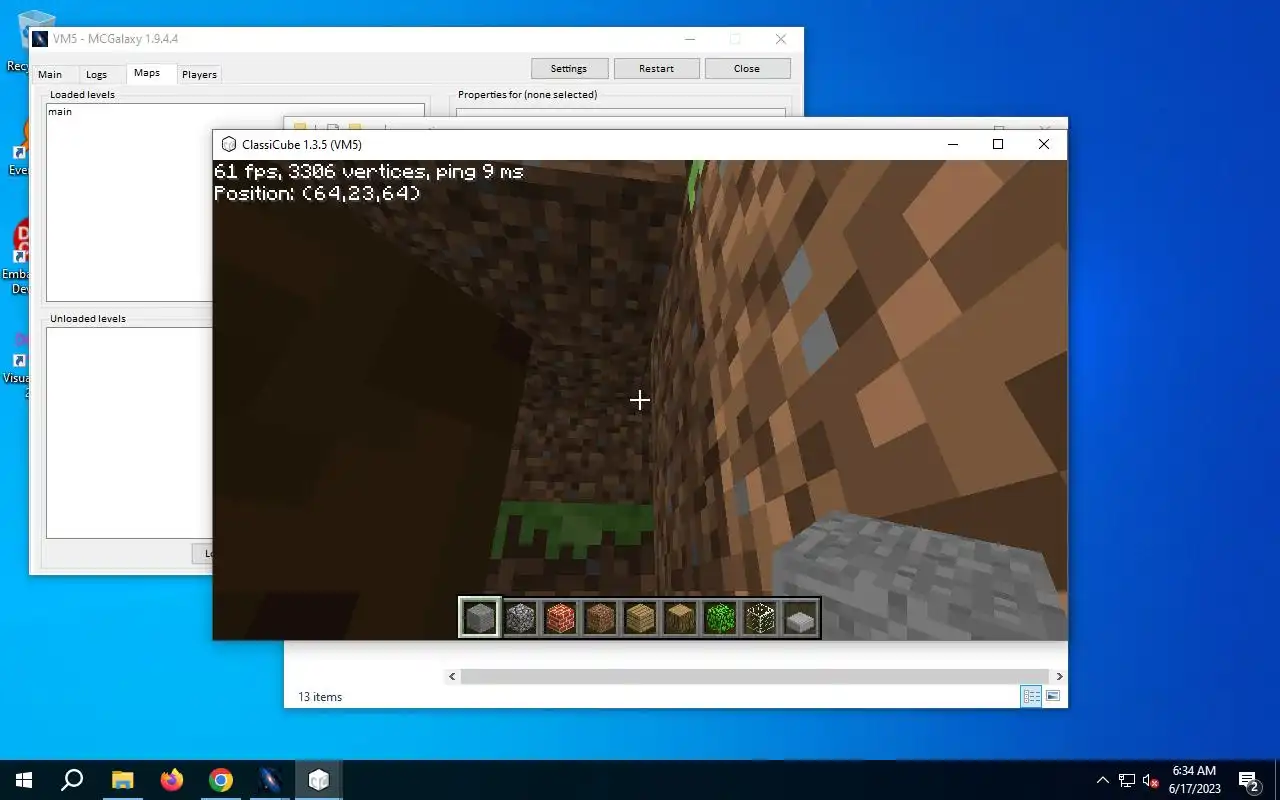Click the Explorer horizontal scrollbar track
The height and width of the screenshot is (800, 1280).
[x=755, y=677]
